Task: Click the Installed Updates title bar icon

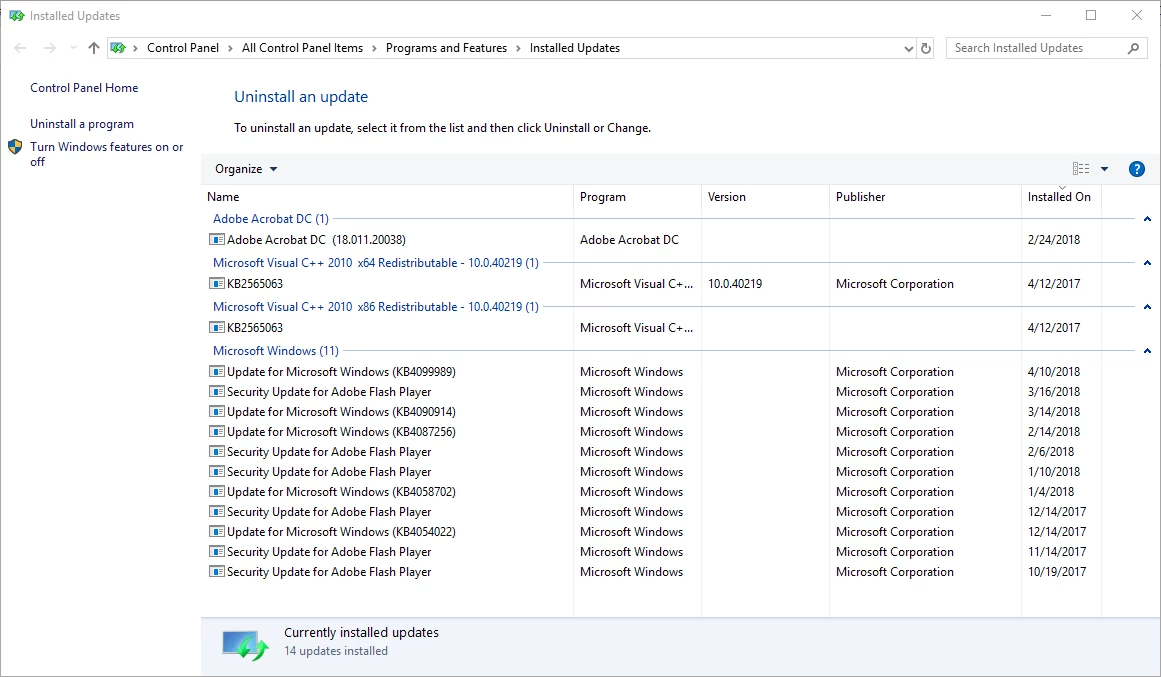Action: pos(16,16)
